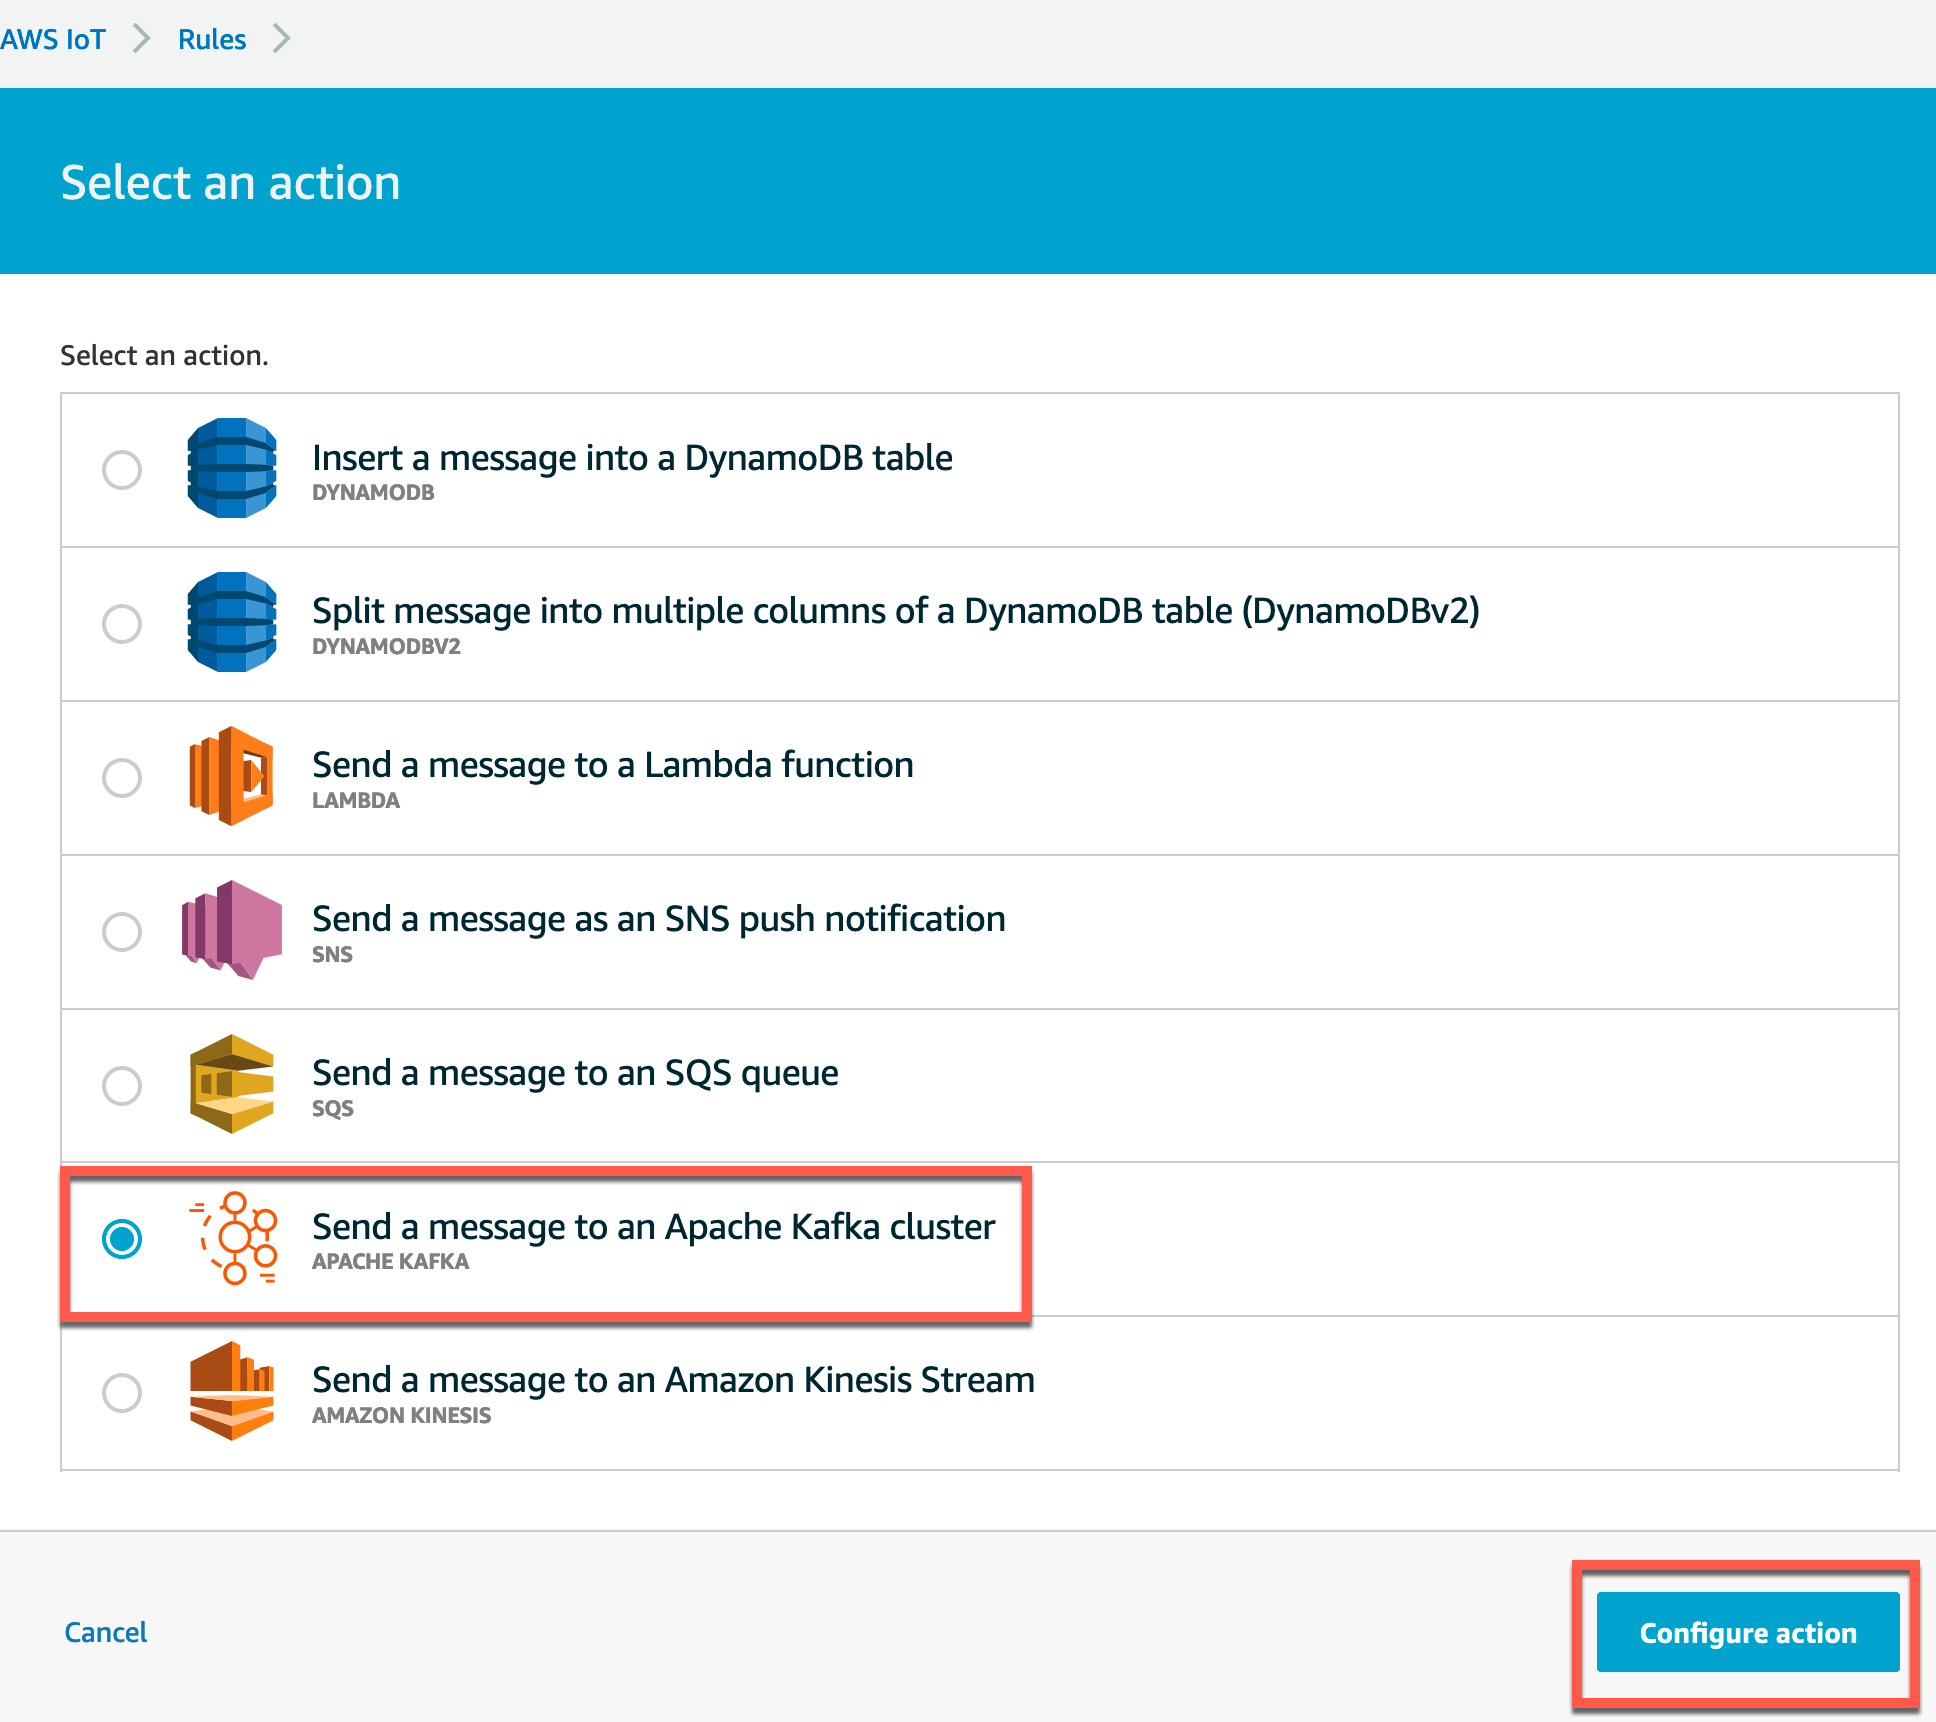Screen dimensions: 1936x1722
Task: Click the 'DYNAMODBV2' subtitle label
Action: pos(386,646)
